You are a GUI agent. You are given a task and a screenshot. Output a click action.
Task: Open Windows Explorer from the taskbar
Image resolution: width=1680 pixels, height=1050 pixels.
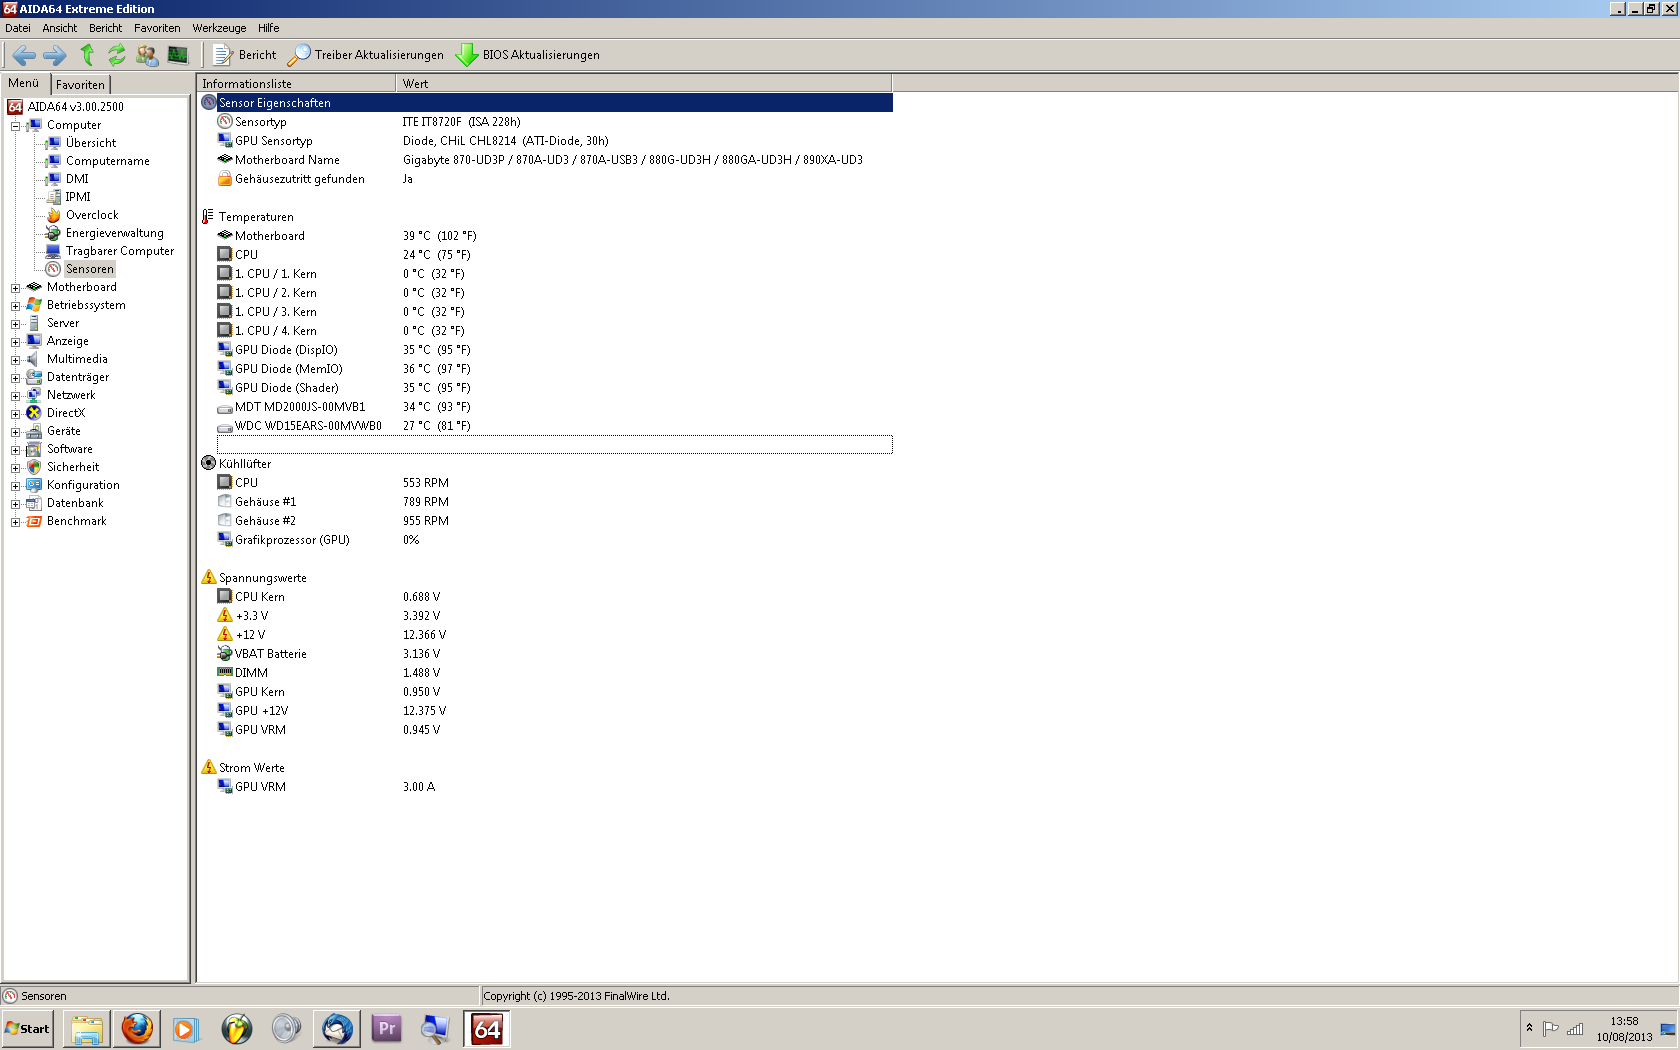pyautogui.click(x=87, y=1029)
